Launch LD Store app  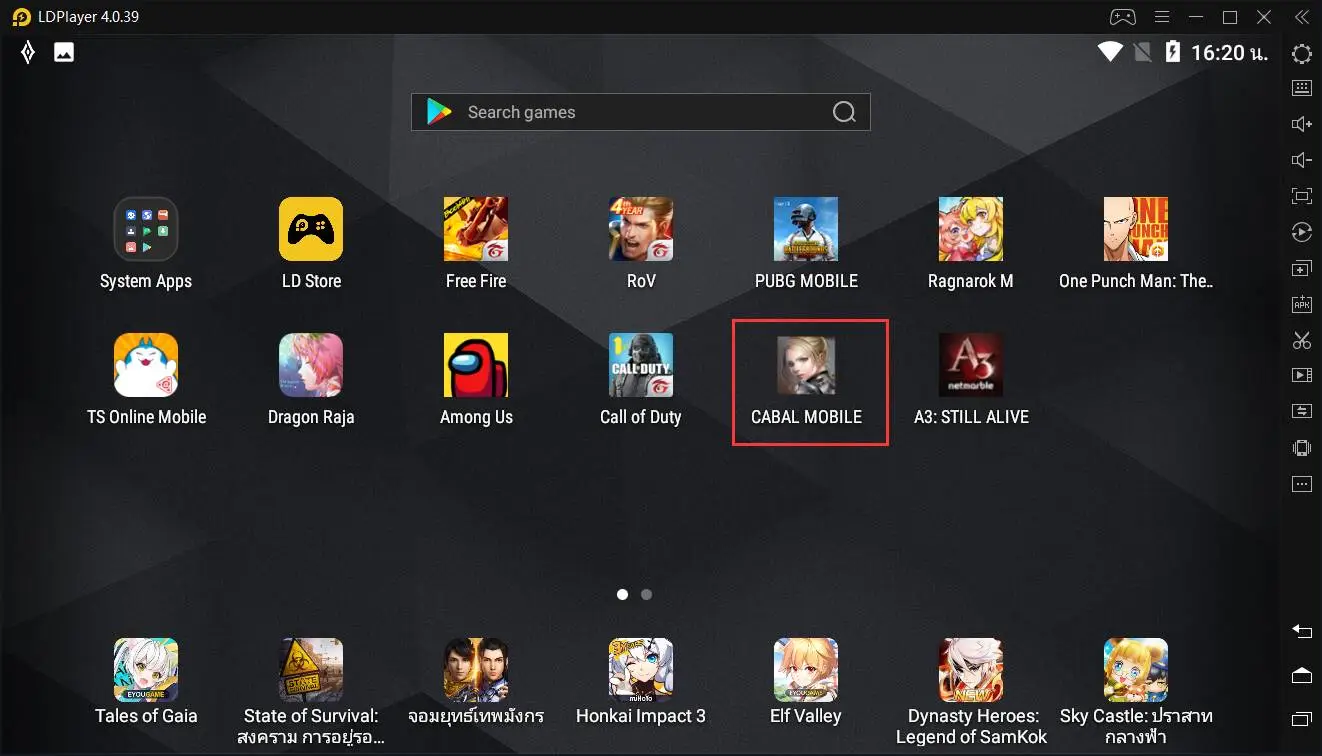tap(311, 229)
